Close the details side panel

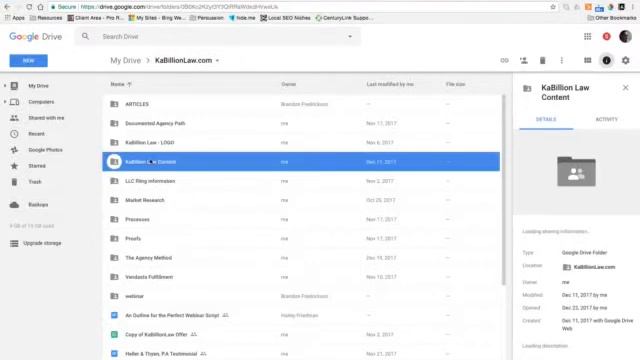[625, 88]
